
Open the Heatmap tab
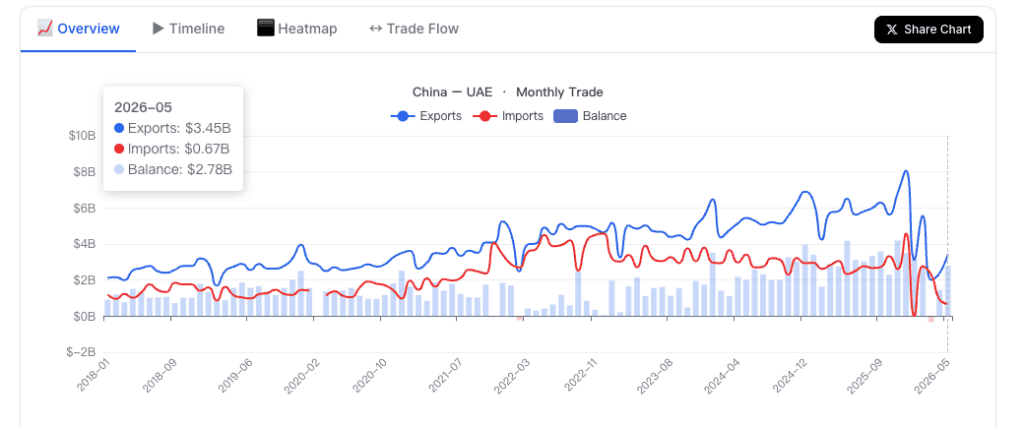click(x=297, y=29)
